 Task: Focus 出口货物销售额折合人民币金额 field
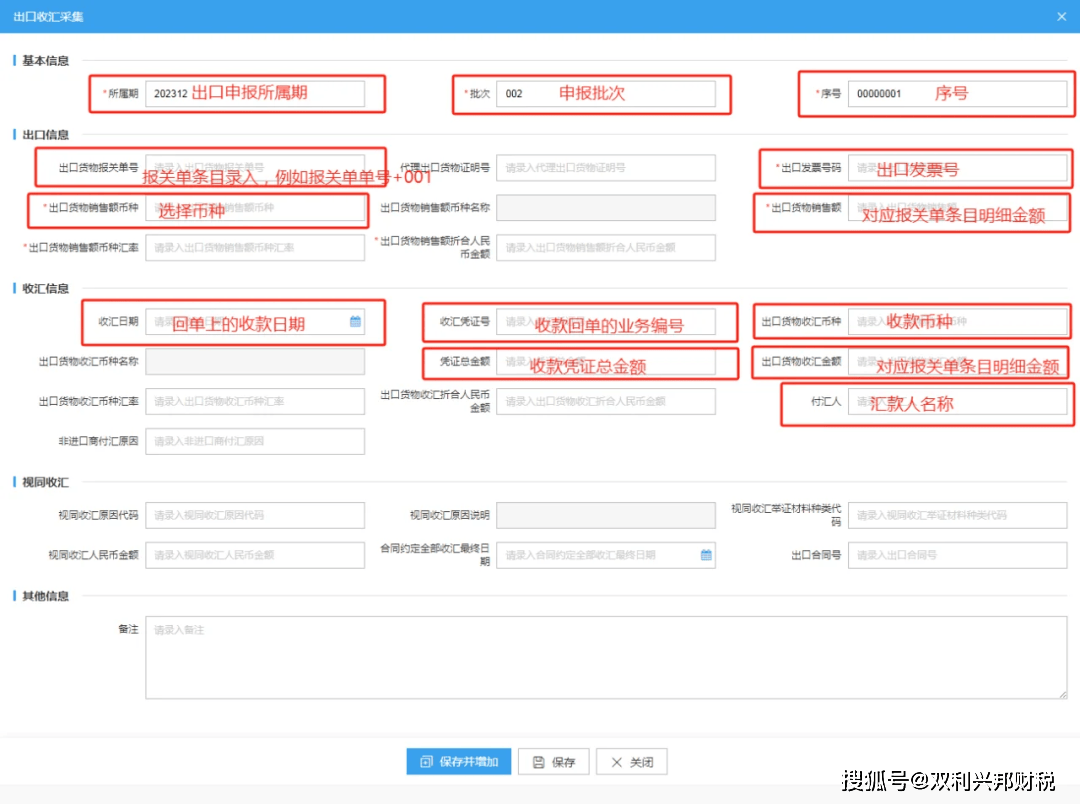[605, 248]
